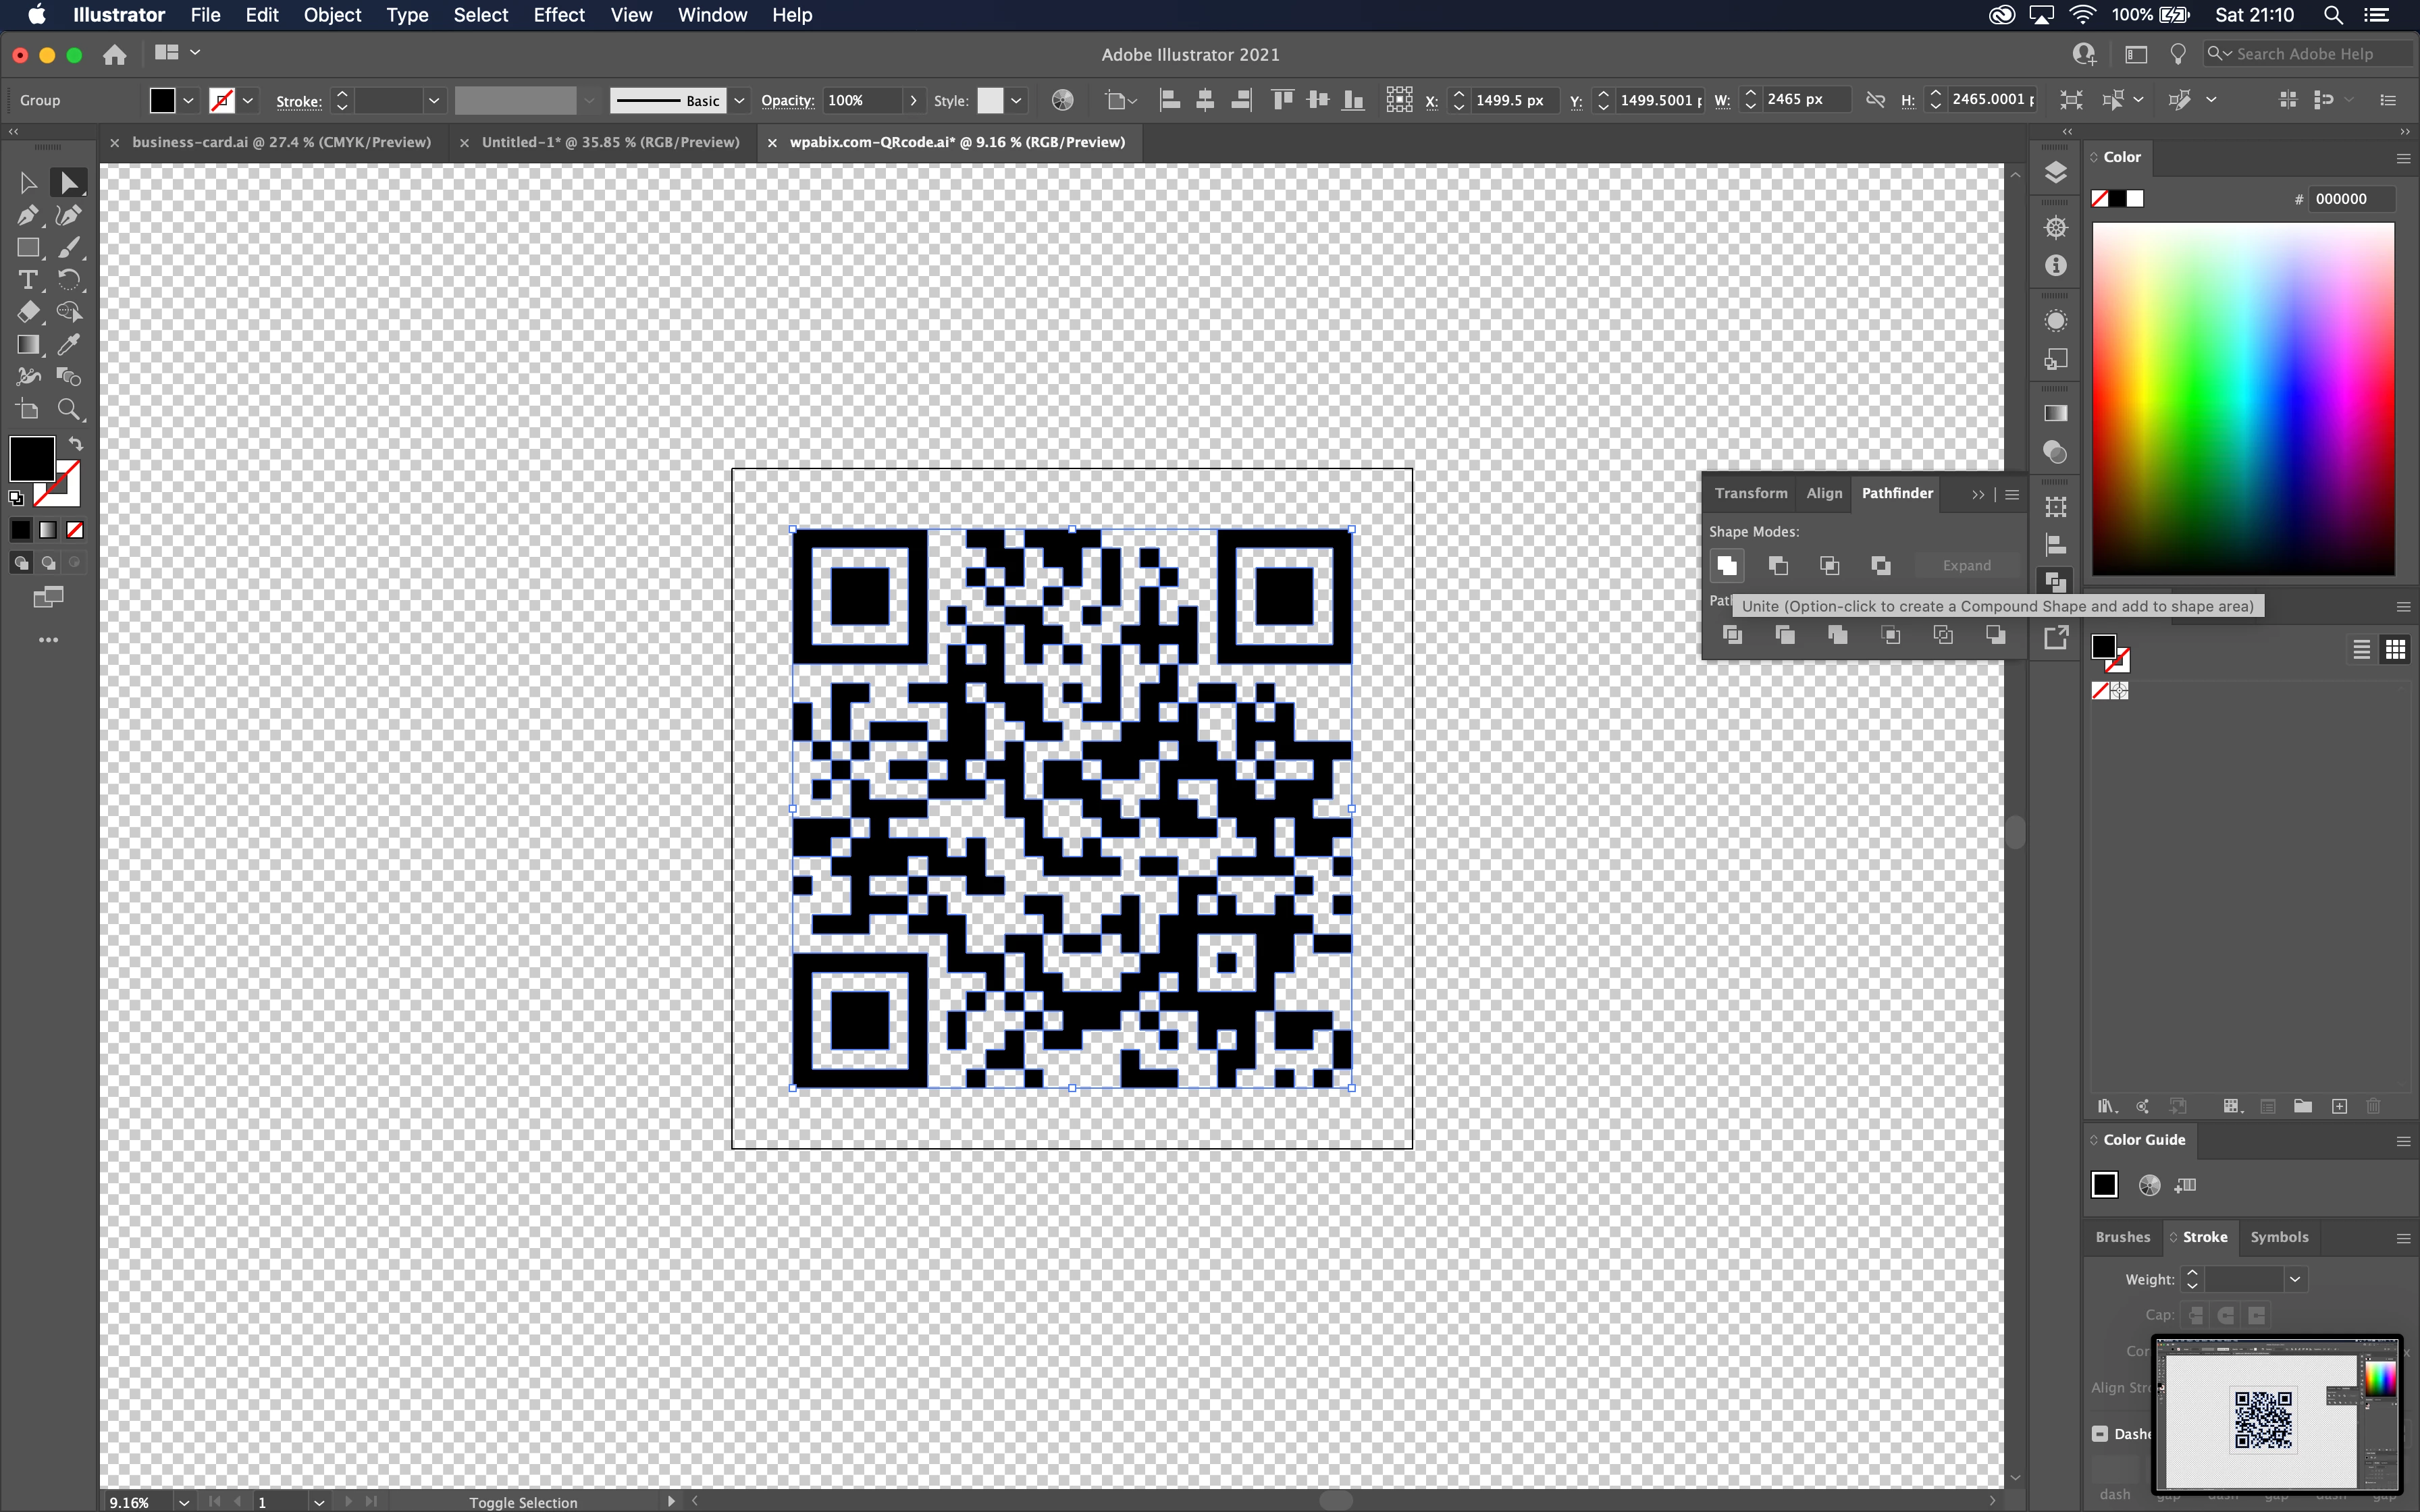Select the Eraser tool

click(x=27, y=312)
